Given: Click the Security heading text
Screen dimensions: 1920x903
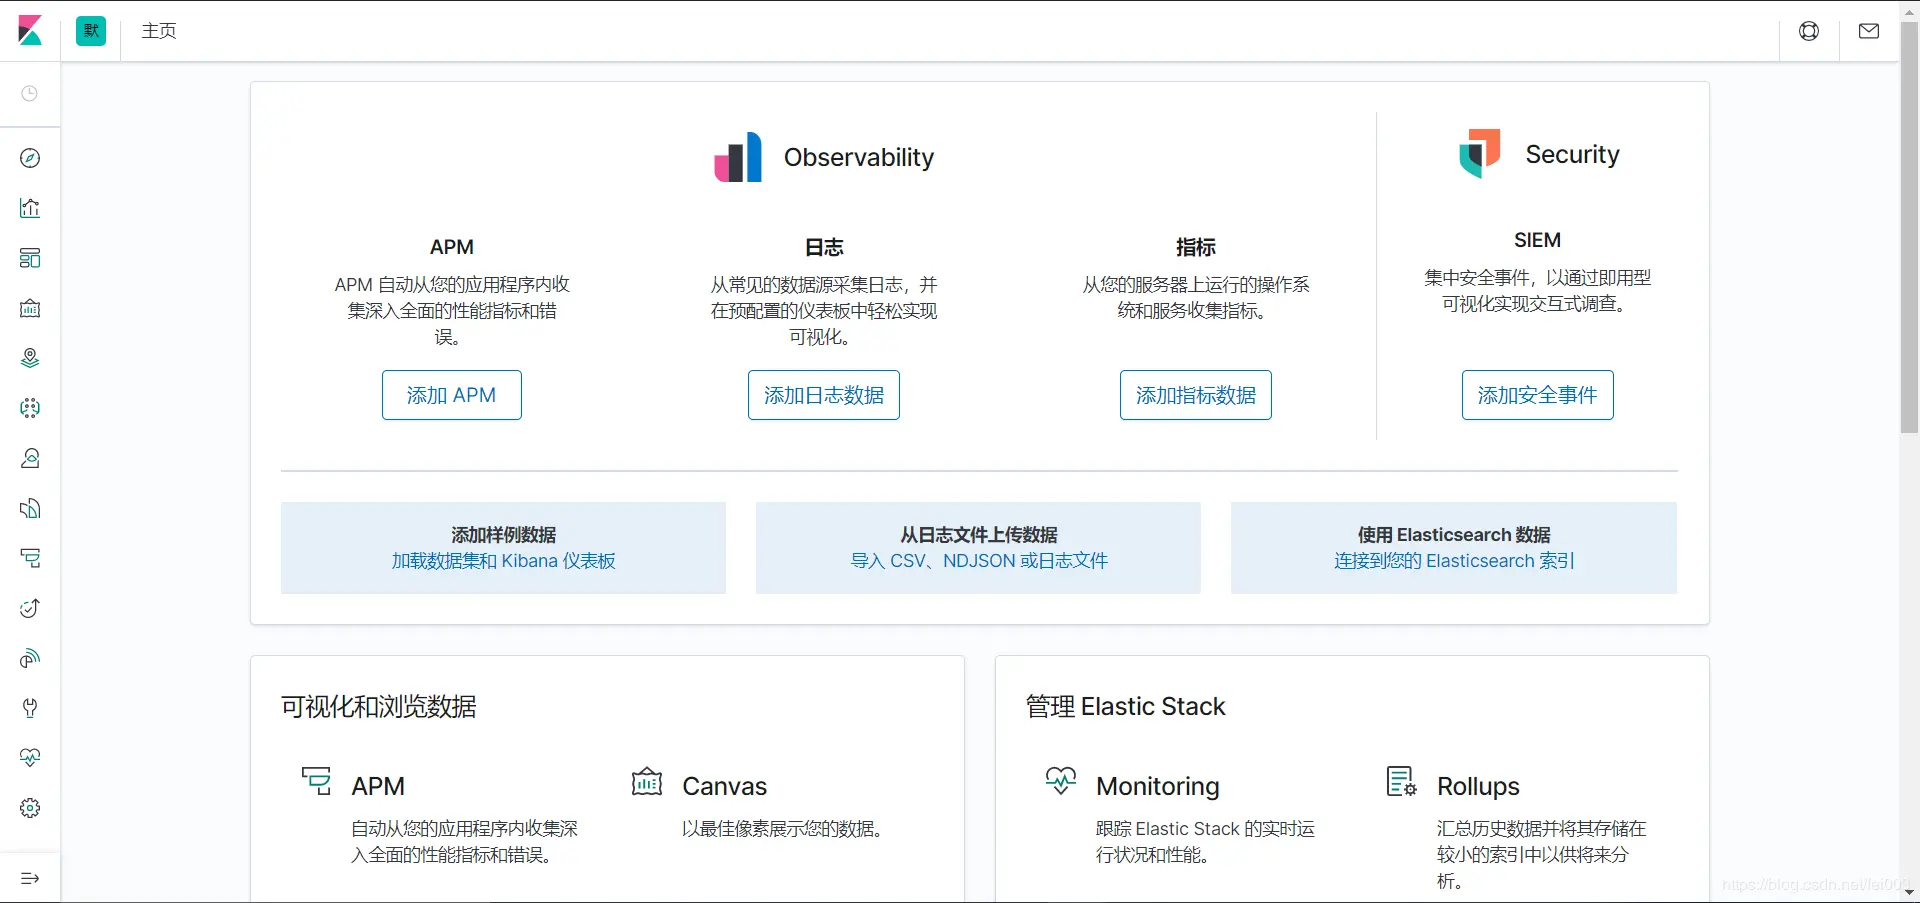Looking at the screenshot, I should [1572, 154].
